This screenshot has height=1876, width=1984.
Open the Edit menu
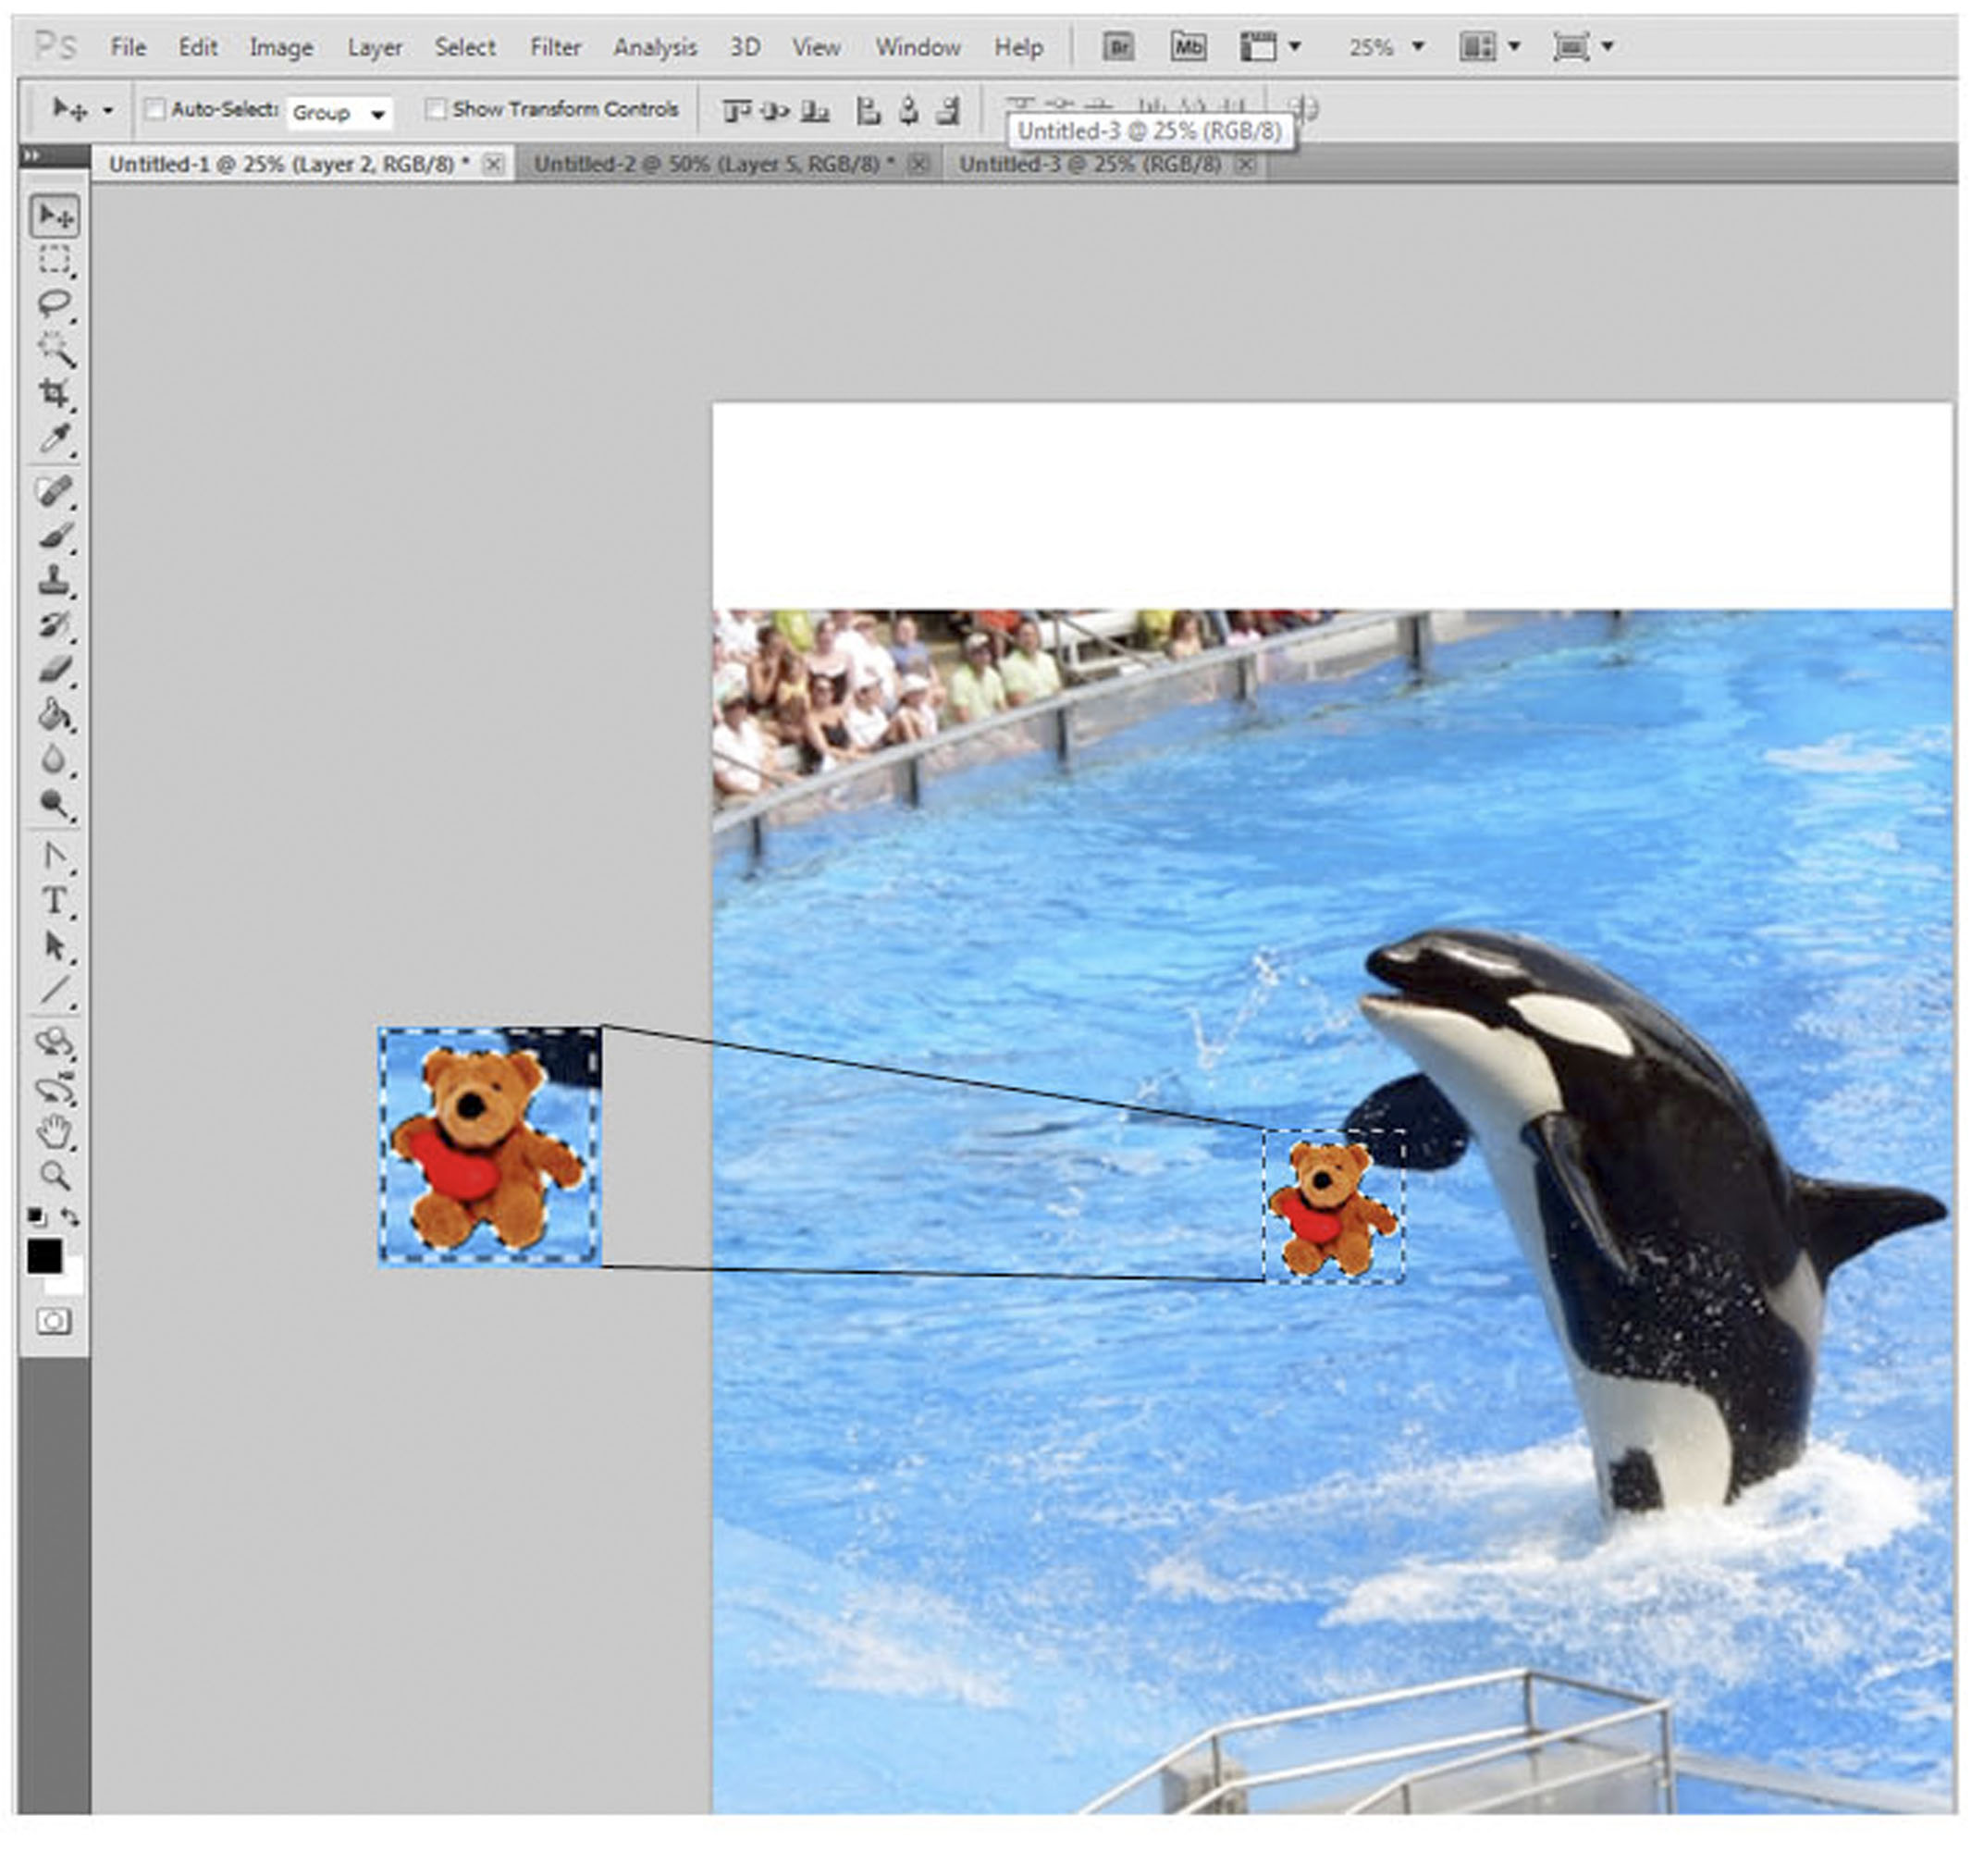pos(198,47)
